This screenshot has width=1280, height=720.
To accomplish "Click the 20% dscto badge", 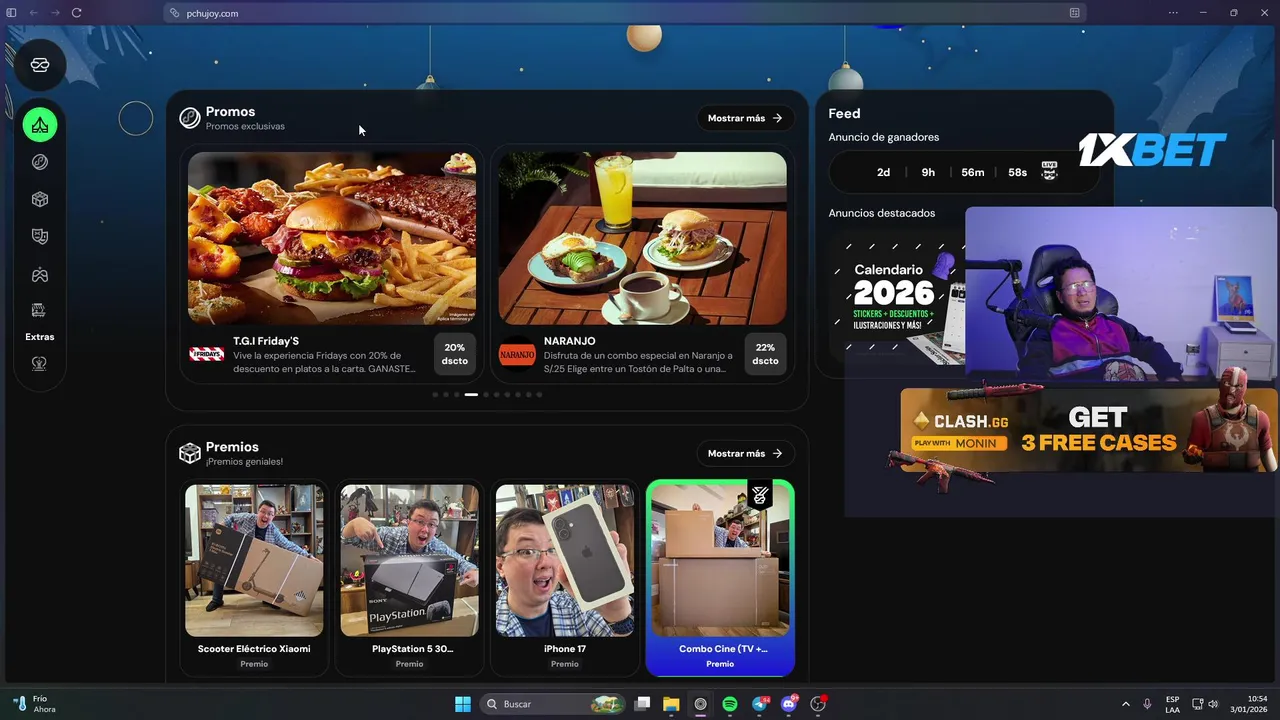I will pyautogui.click(x=455, y=354).
